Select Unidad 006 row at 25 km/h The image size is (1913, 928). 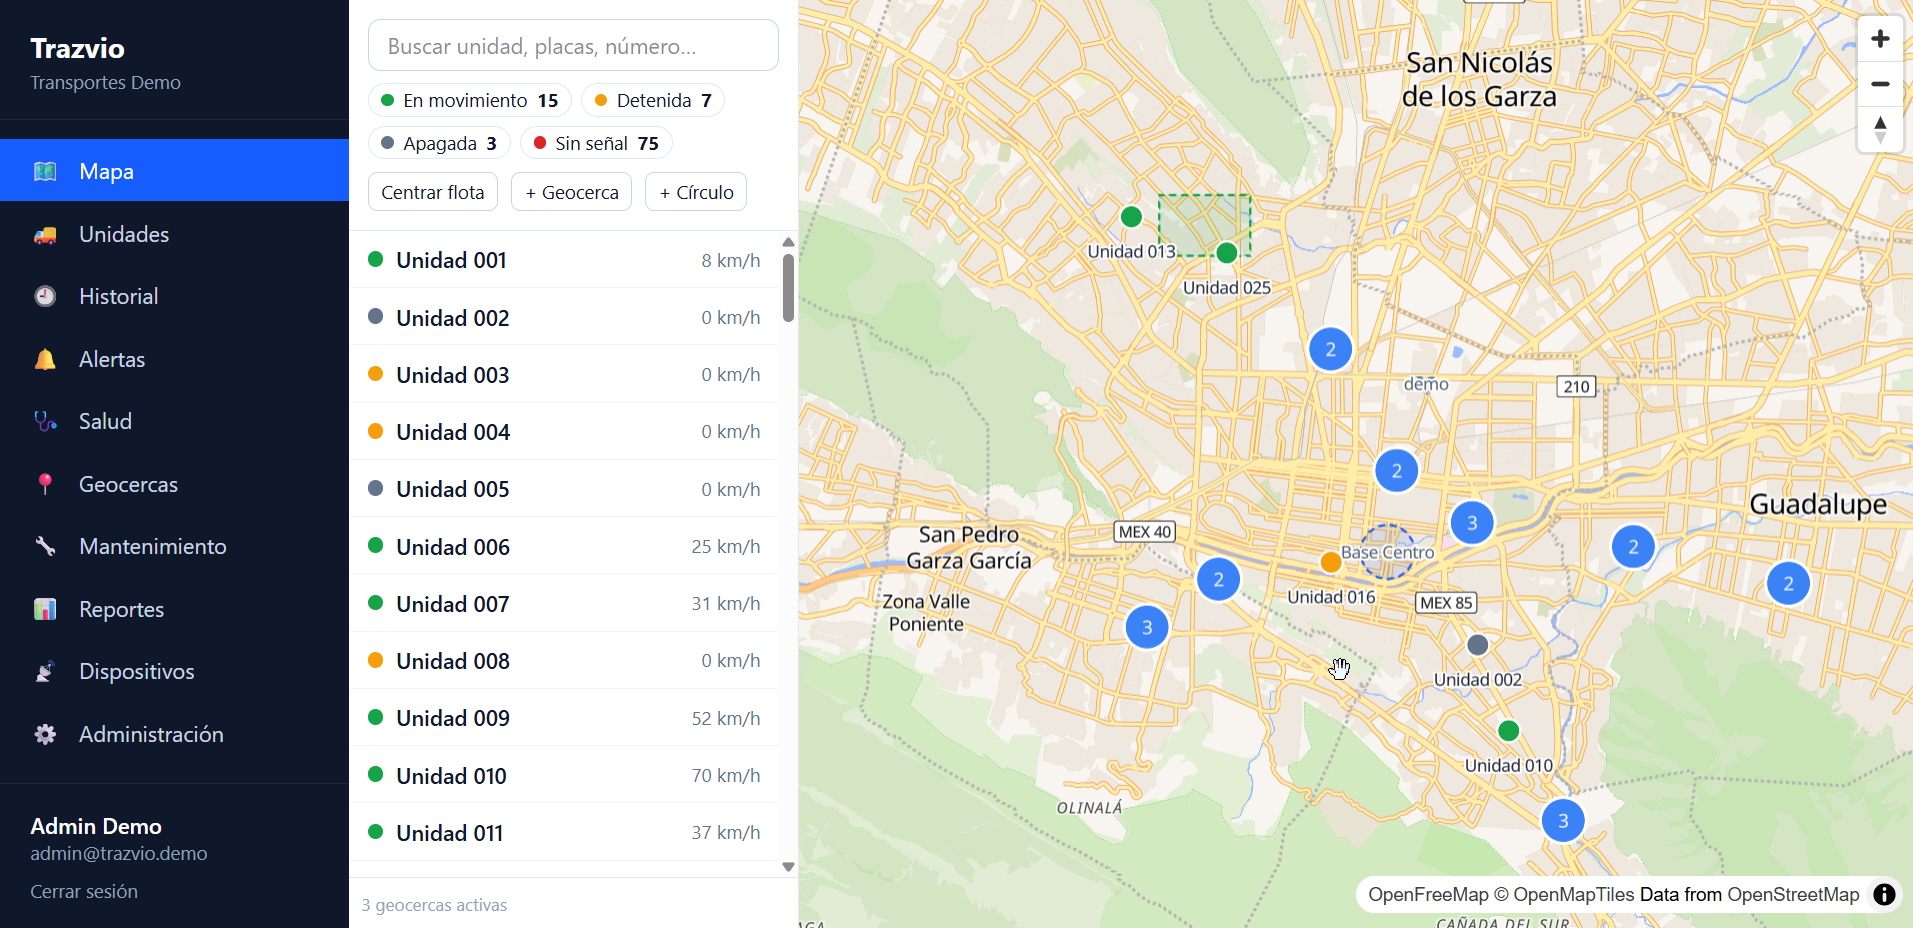564,547
